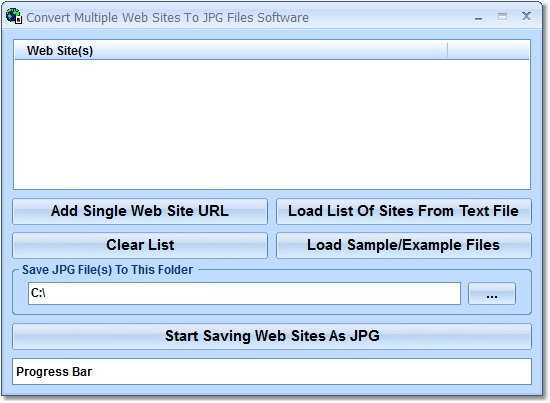Focus the save folder path field

[x=244, y=294]
